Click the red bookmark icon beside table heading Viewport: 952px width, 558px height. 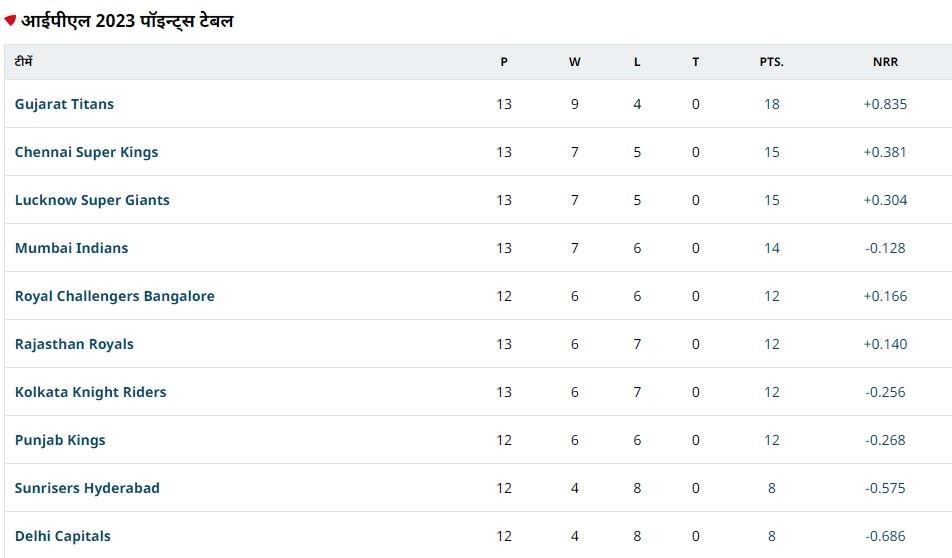tap(10, 20)
